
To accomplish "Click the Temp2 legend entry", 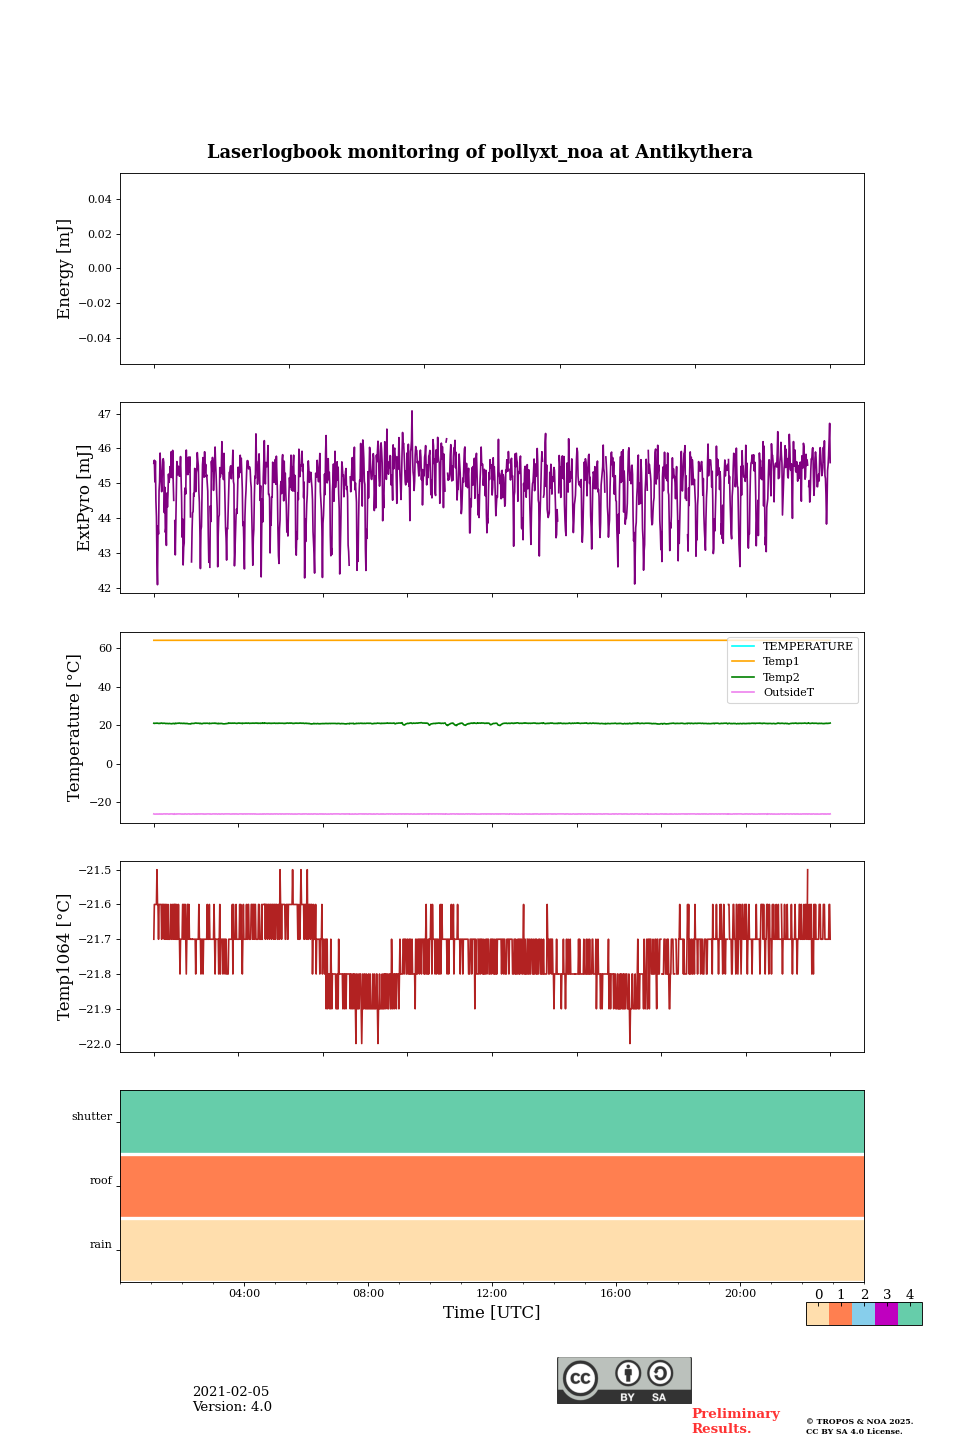I will pos(767,677).
